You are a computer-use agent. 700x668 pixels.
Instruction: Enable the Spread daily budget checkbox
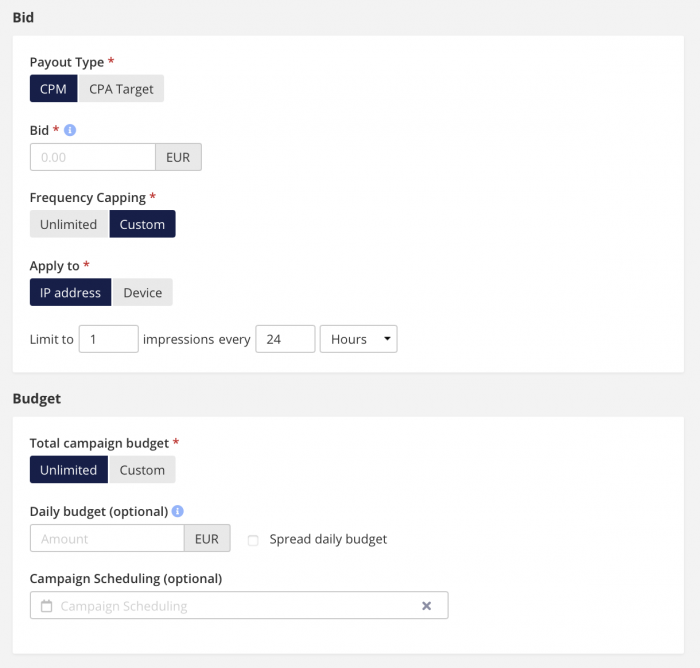pyautogui.click(x=253, y=540)
